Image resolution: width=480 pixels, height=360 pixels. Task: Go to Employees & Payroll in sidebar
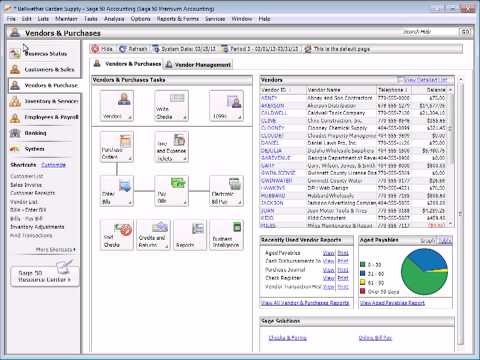pyautogui.click(x=44, y=117)
